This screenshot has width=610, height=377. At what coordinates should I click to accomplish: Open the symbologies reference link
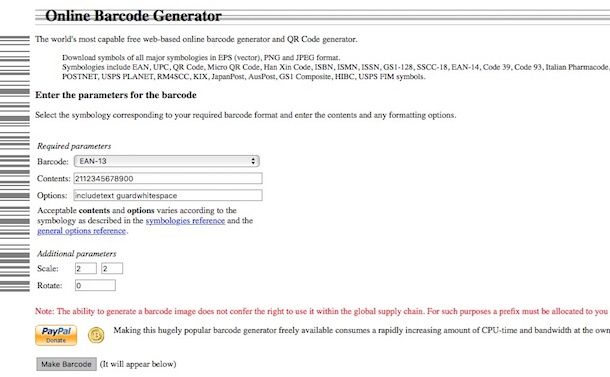point(185,221)
